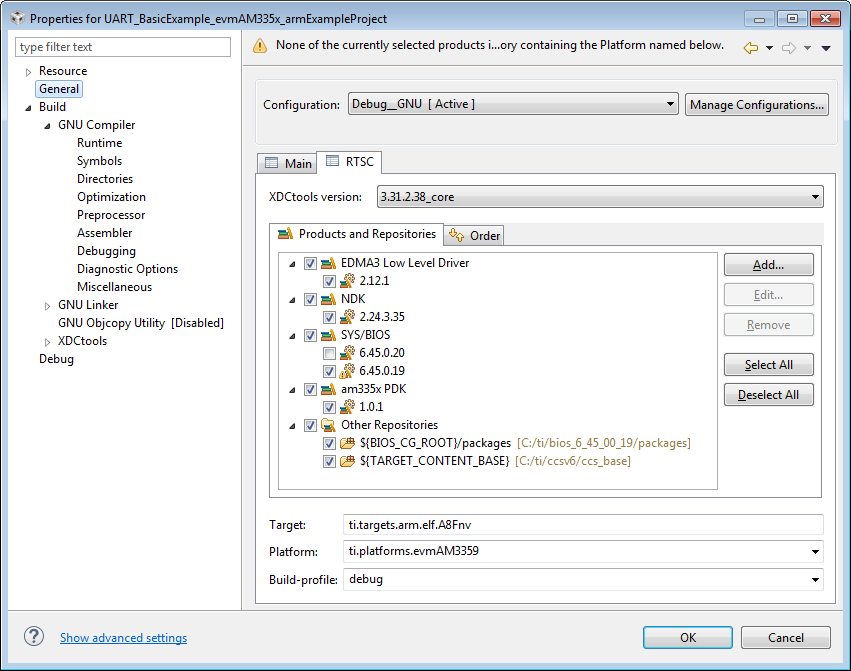This screenshot has width=851, height=671.
Task: Click into the type filter text field
Action: [x=123, y=47]
